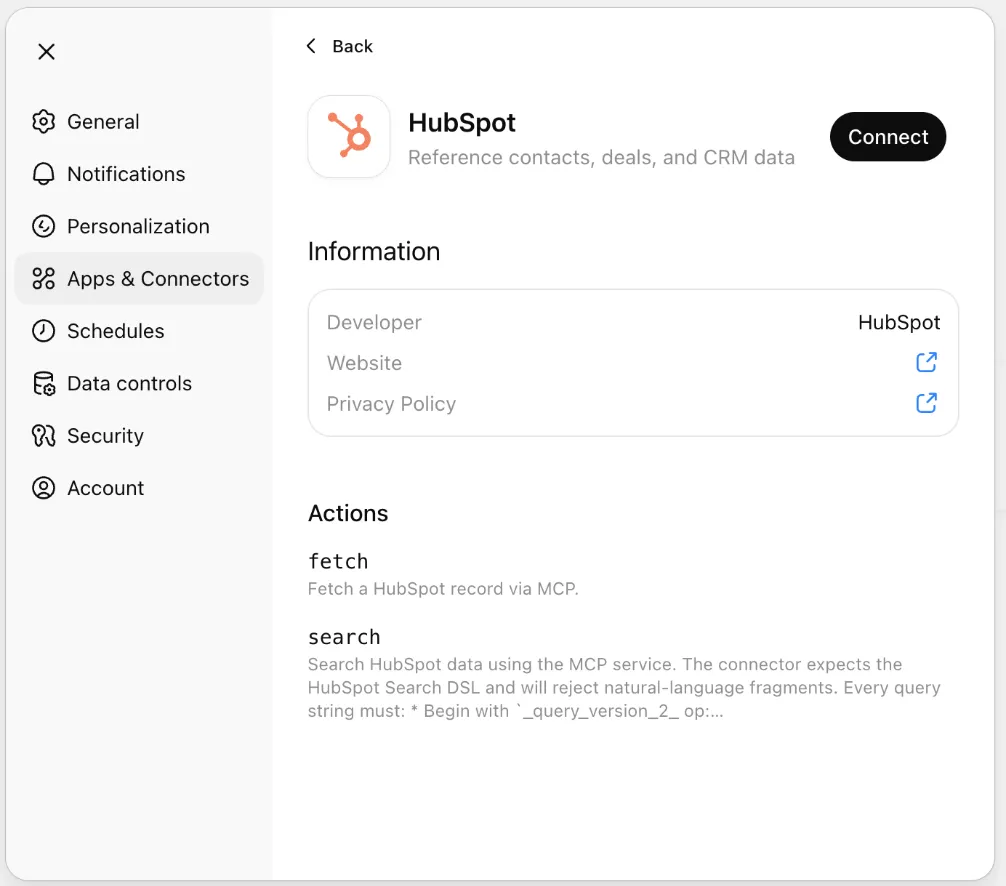
Task: Click the Connect button for HubSpot
Action: (x=887, y=137)
